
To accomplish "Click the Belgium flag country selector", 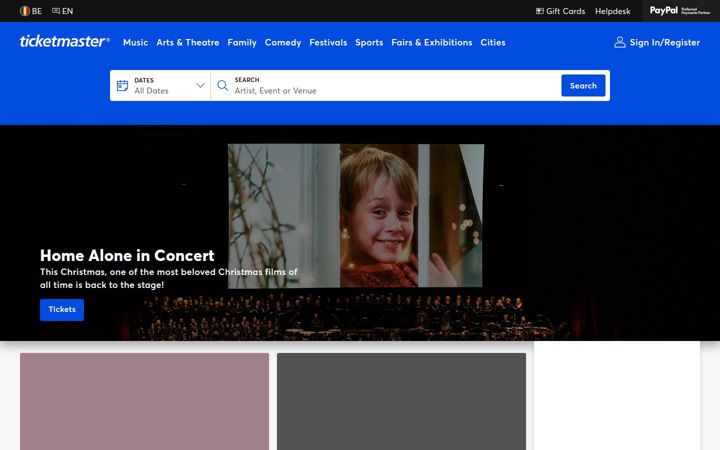I will (30, 11).
